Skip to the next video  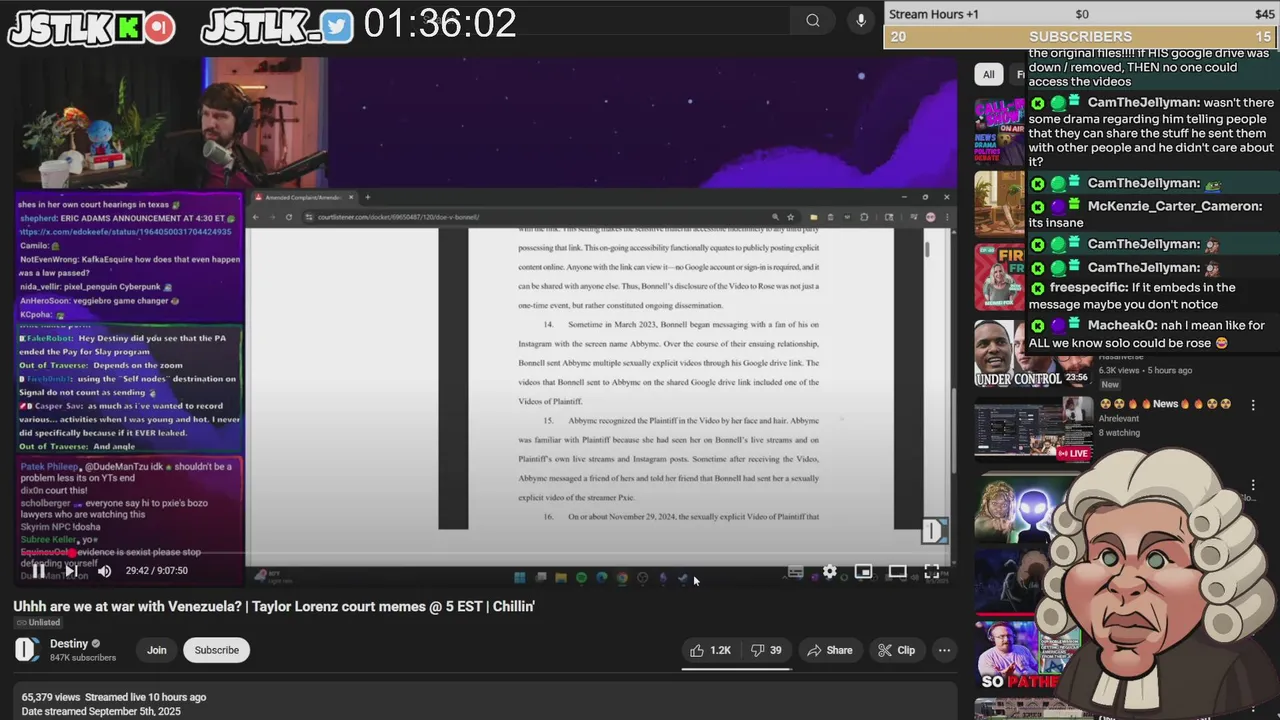click(x=71, y=571)
